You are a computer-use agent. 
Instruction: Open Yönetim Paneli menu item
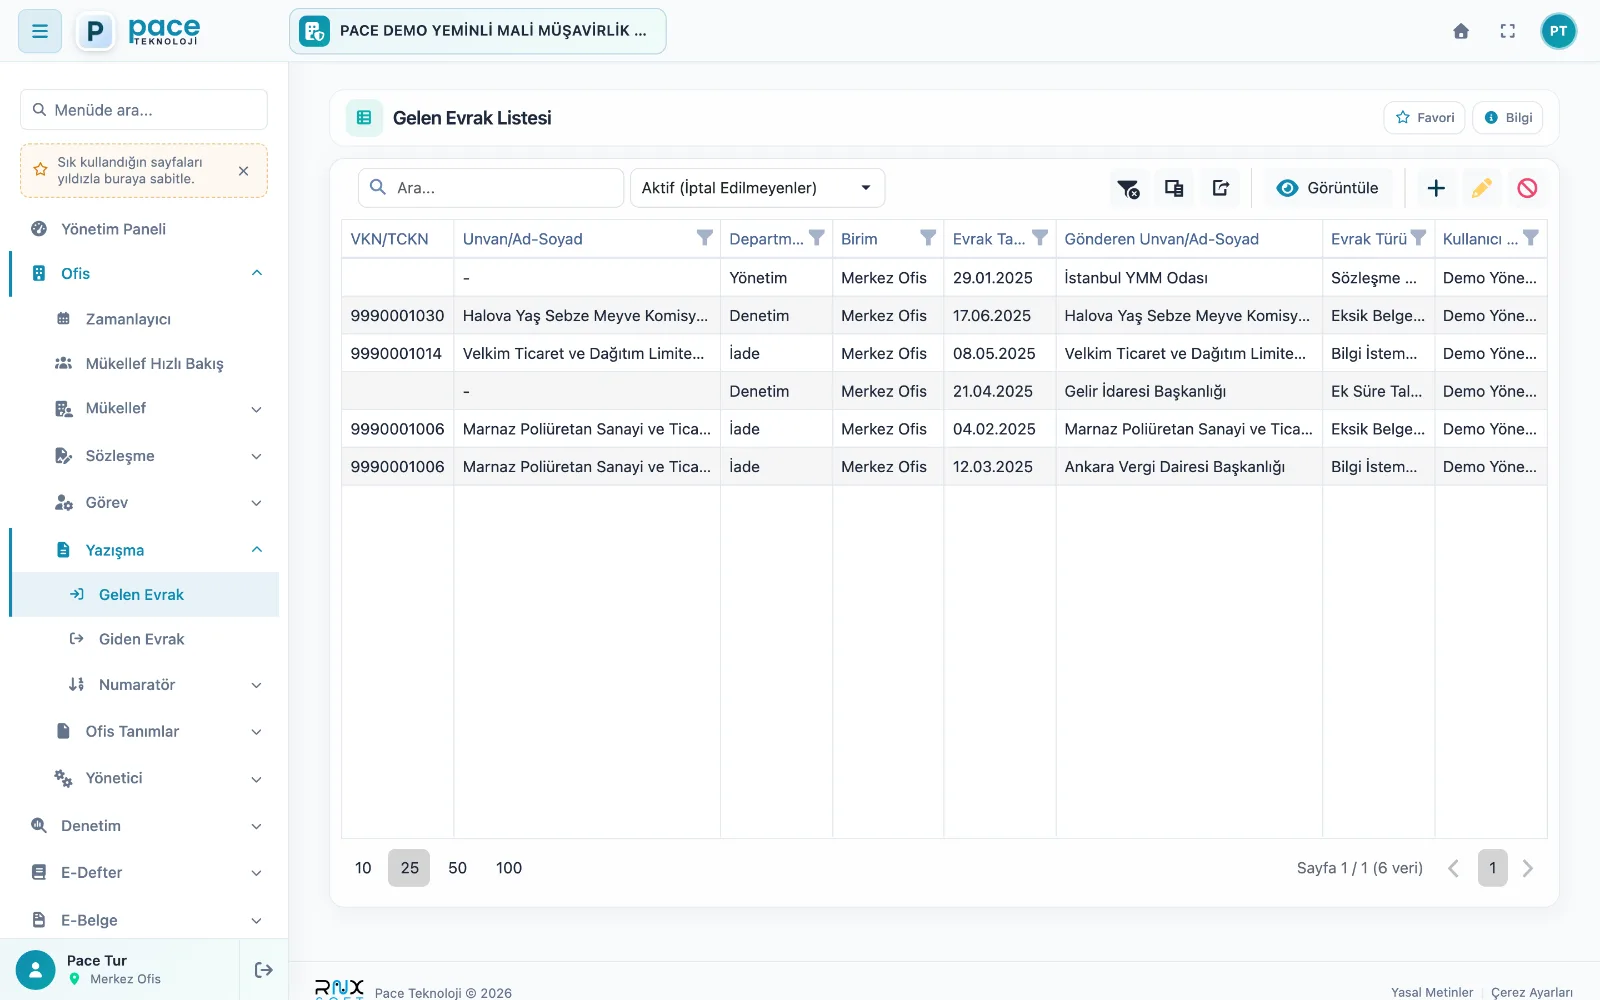tap(144, 229)
